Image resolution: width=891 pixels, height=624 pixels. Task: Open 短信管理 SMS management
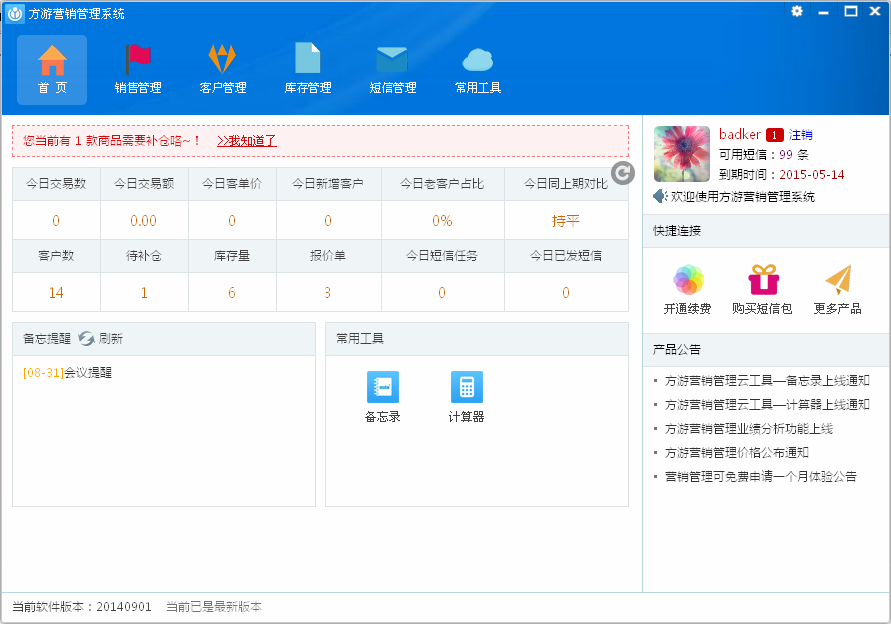pos(393,70)
